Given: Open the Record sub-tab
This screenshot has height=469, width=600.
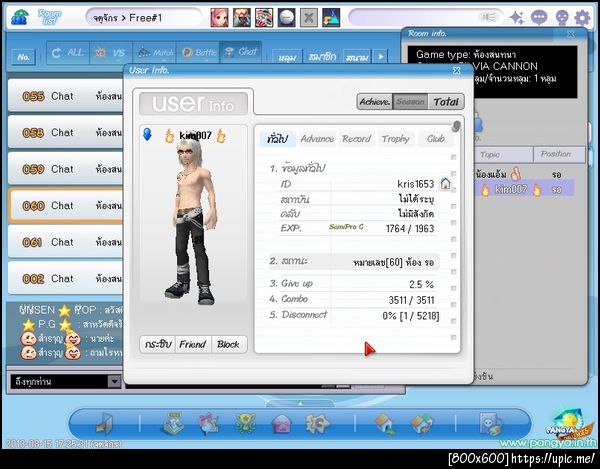Looking at the screenshot, I should click(x=356, y=138).
